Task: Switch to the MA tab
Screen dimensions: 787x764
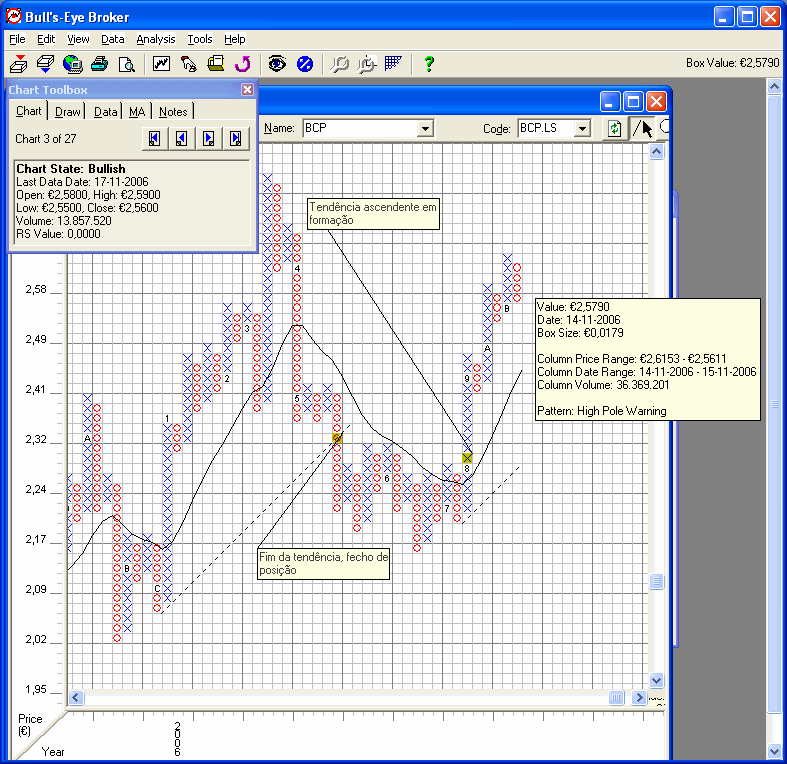Action: pyautogui.click(x=137, y=112)
